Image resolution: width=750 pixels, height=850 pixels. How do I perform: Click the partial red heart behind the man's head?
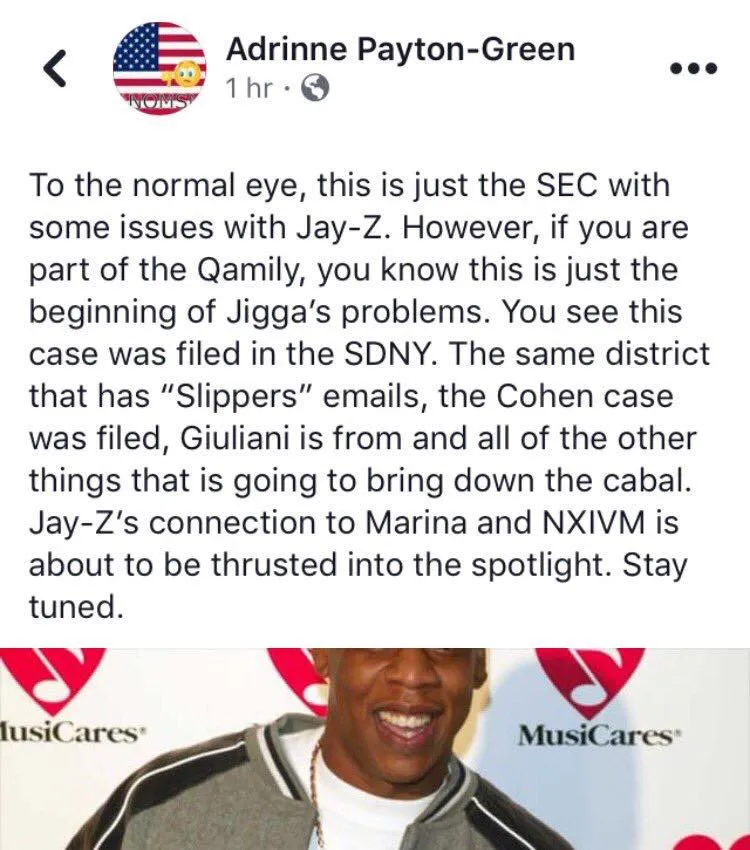pos(293,674)
